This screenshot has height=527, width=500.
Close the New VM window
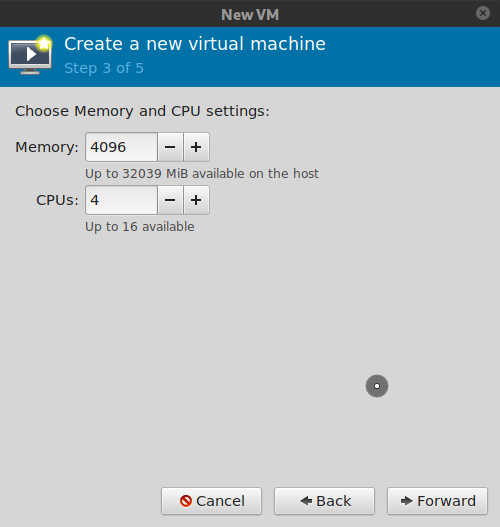tap(483, 13)
